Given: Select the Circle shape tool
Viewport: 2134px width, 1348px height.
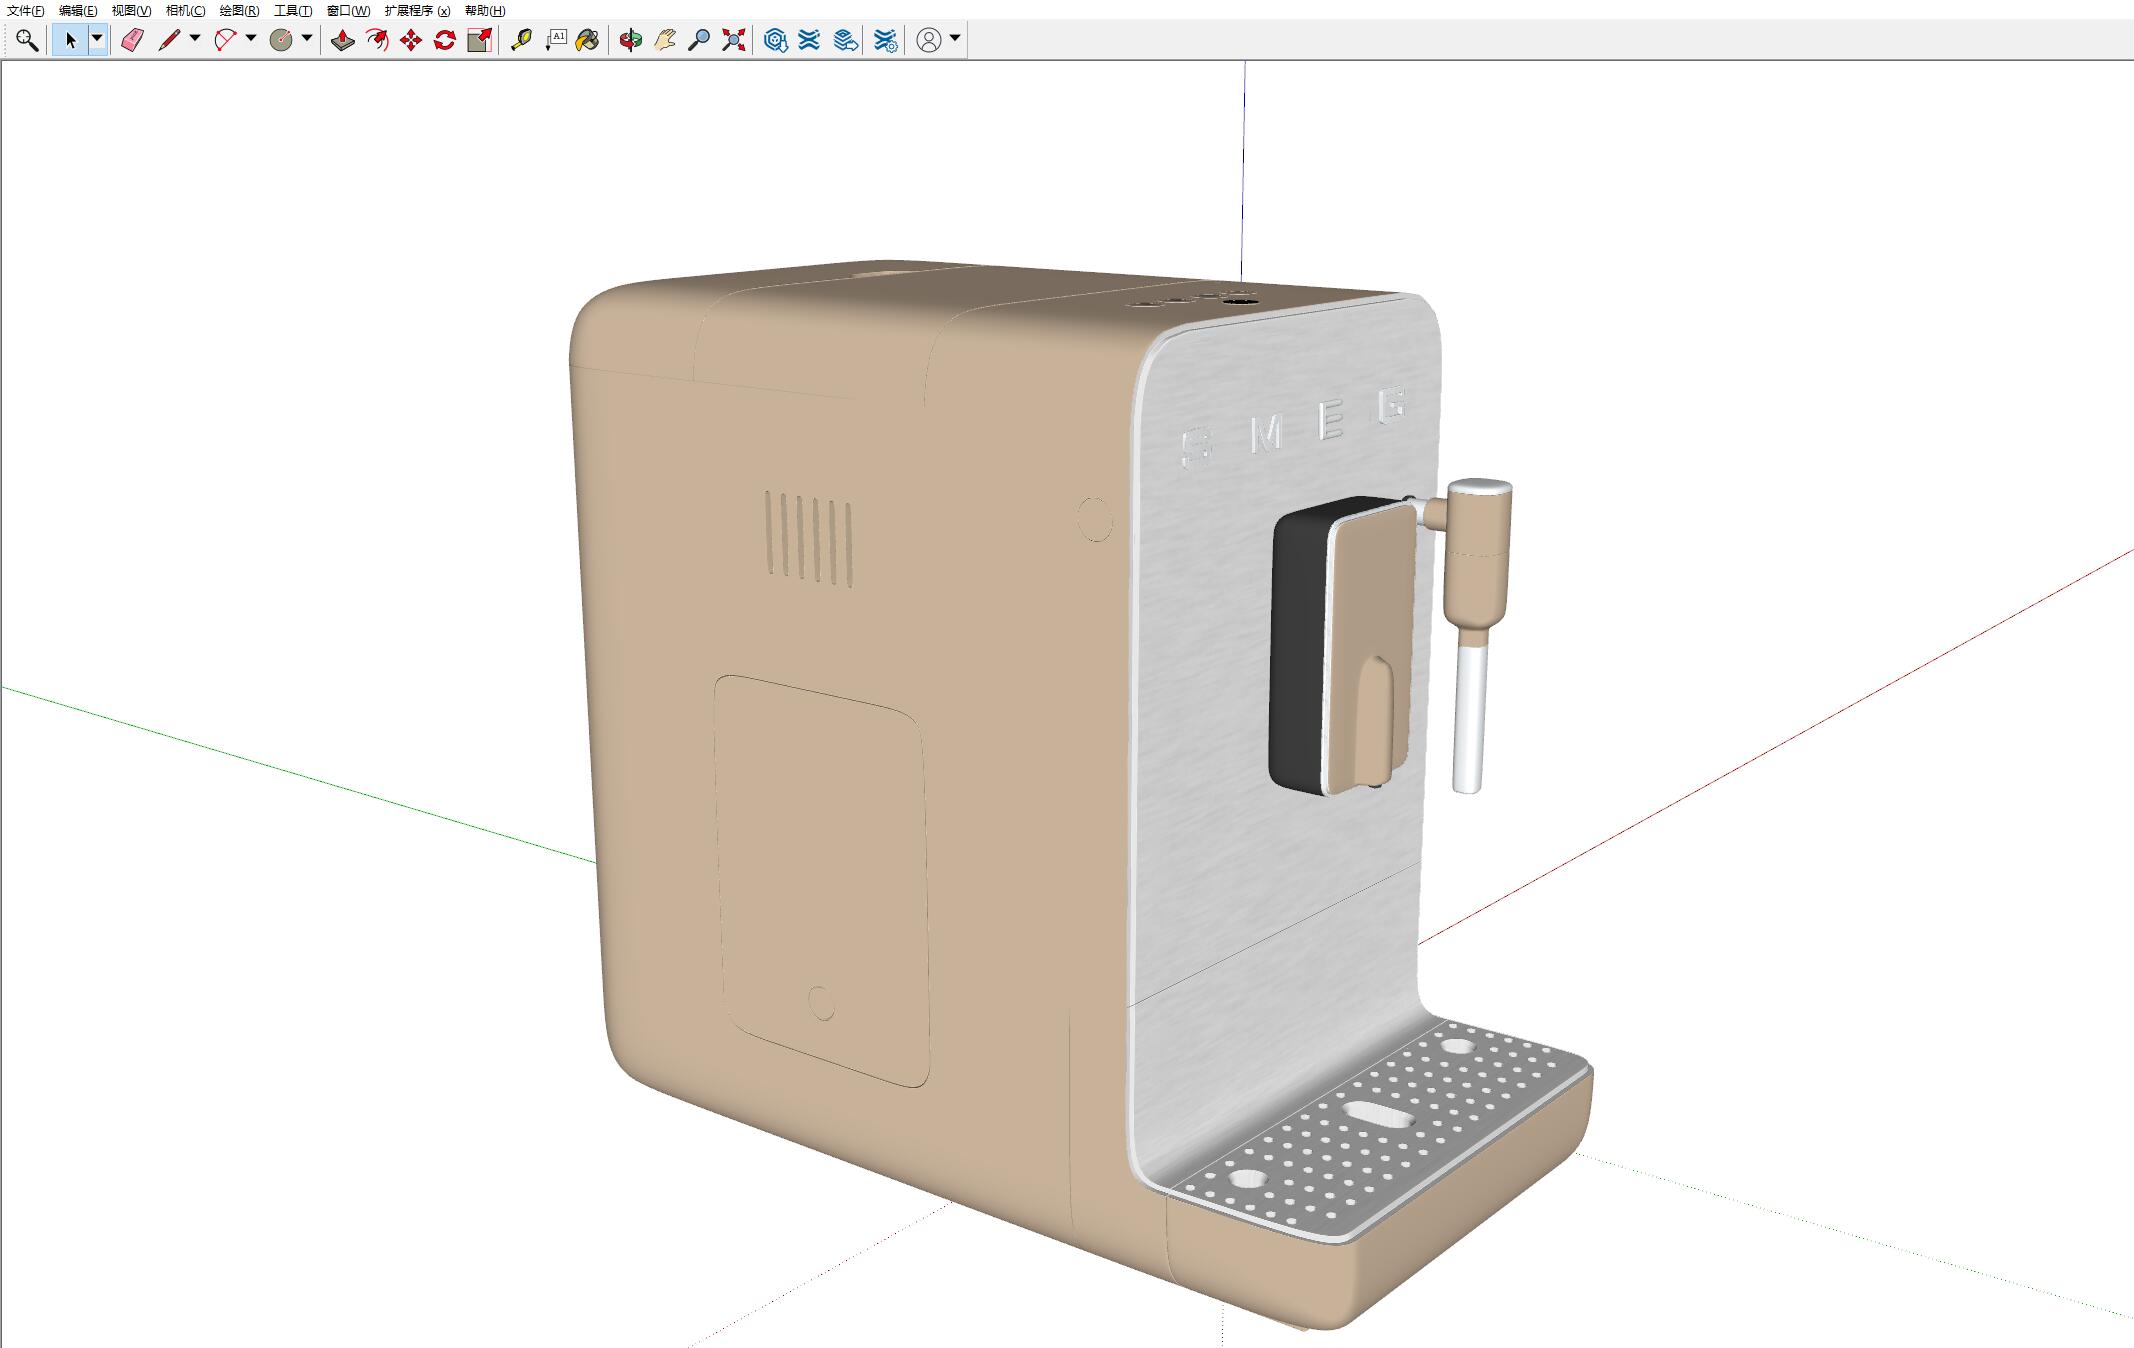Looking at the screenshot, I should pyautogui.click(x=281, y=40).
